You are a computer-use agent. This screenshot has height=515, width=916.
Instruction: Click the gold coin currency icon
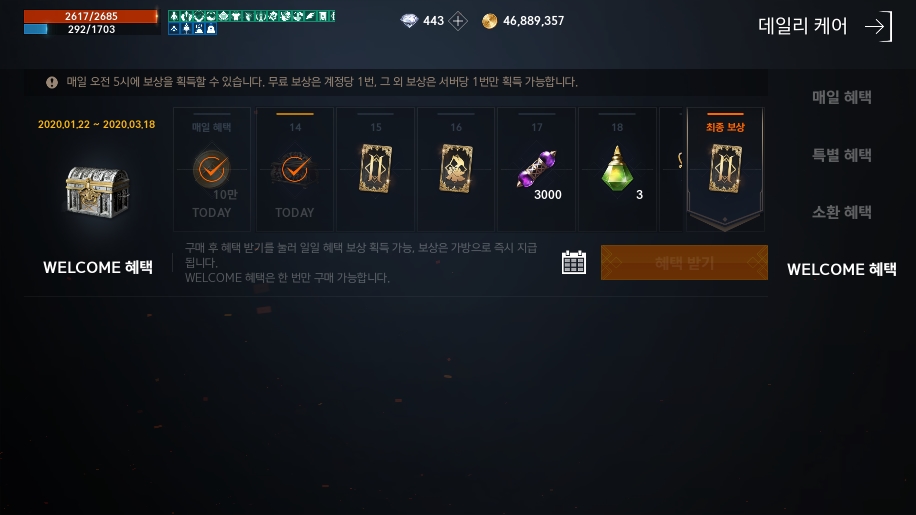point(490,22)
